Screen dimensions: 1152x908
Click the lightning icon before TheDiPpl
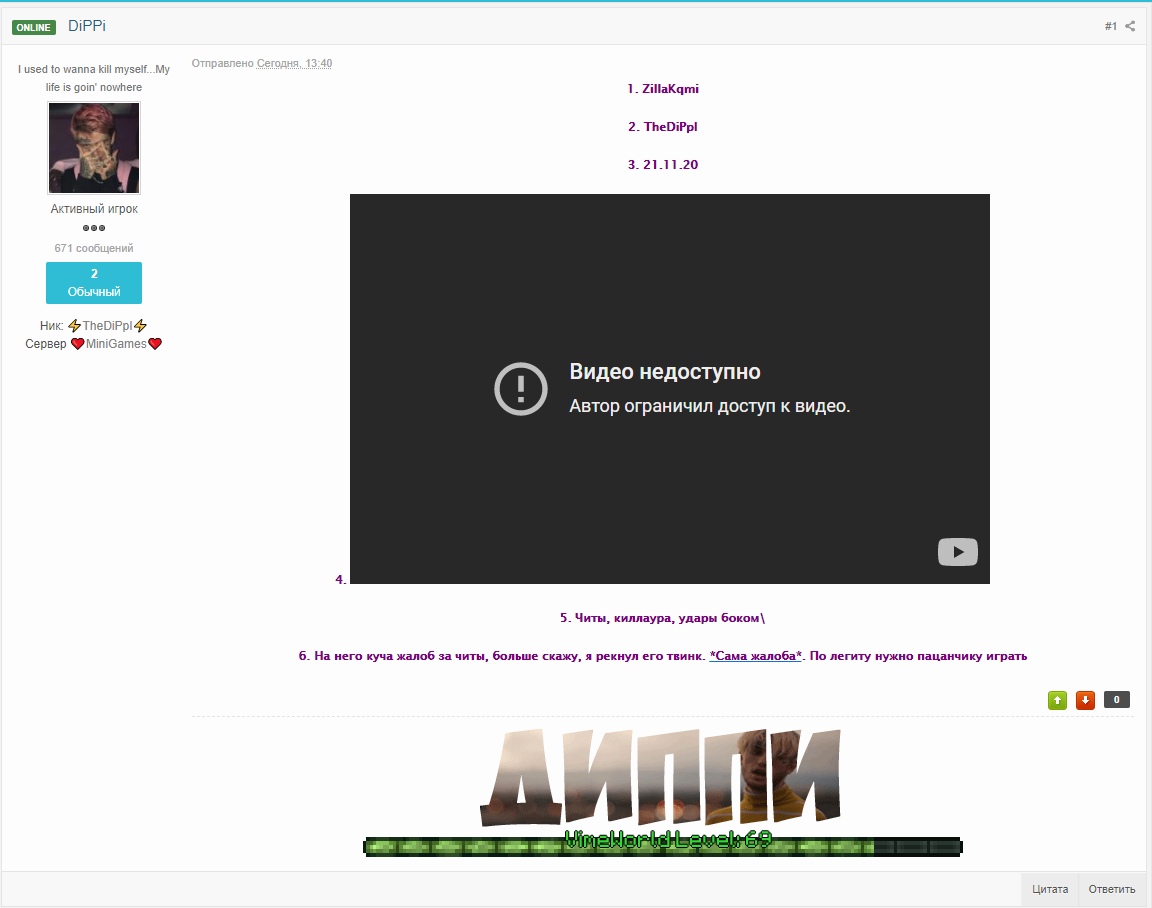74,326
